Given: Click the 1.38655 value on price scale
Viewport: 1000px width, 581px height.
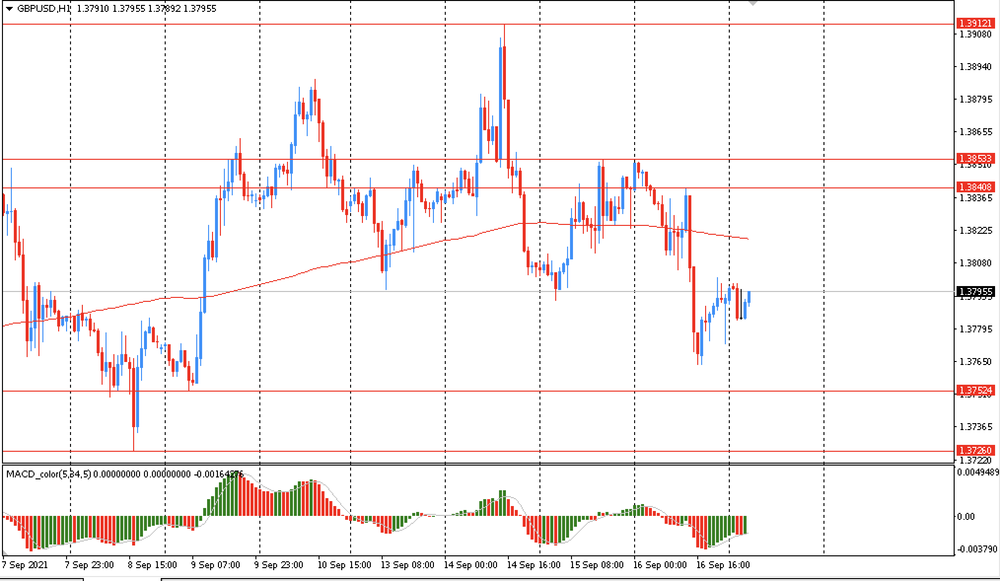Looking at the screenshot, I should pyautogui.click(x=976, y=131).
